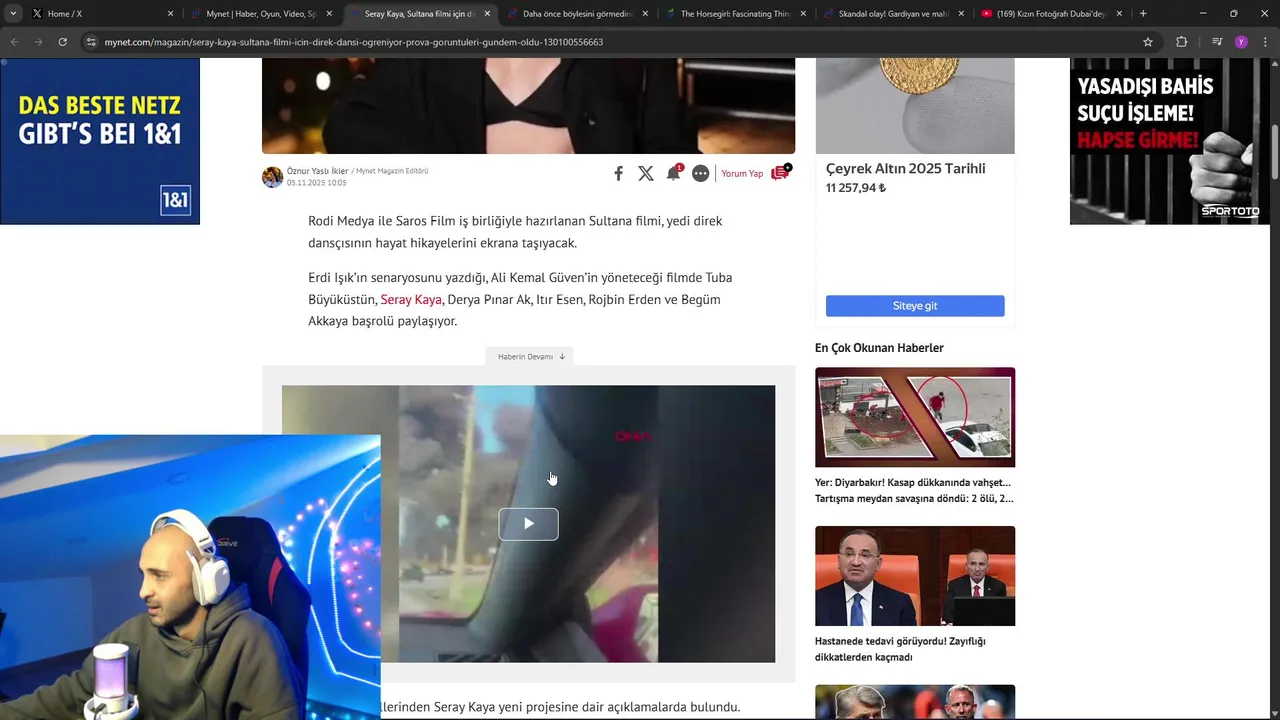Screen dimensions: 1280x720
Task: Click the article date 05.11.2025 10:05
Action: 316,183
